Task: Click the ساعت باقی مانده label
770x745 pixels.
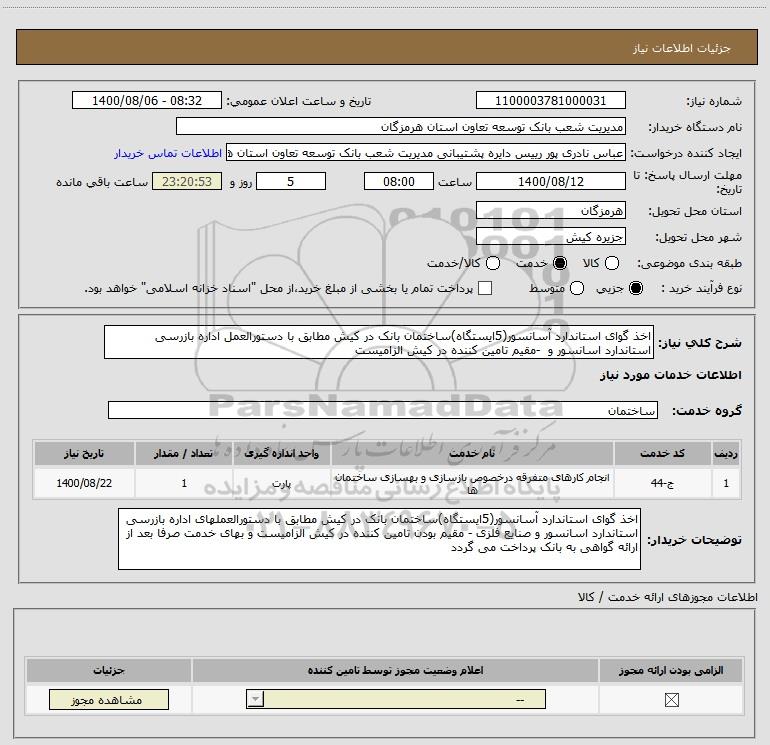Action: (102, 182)
